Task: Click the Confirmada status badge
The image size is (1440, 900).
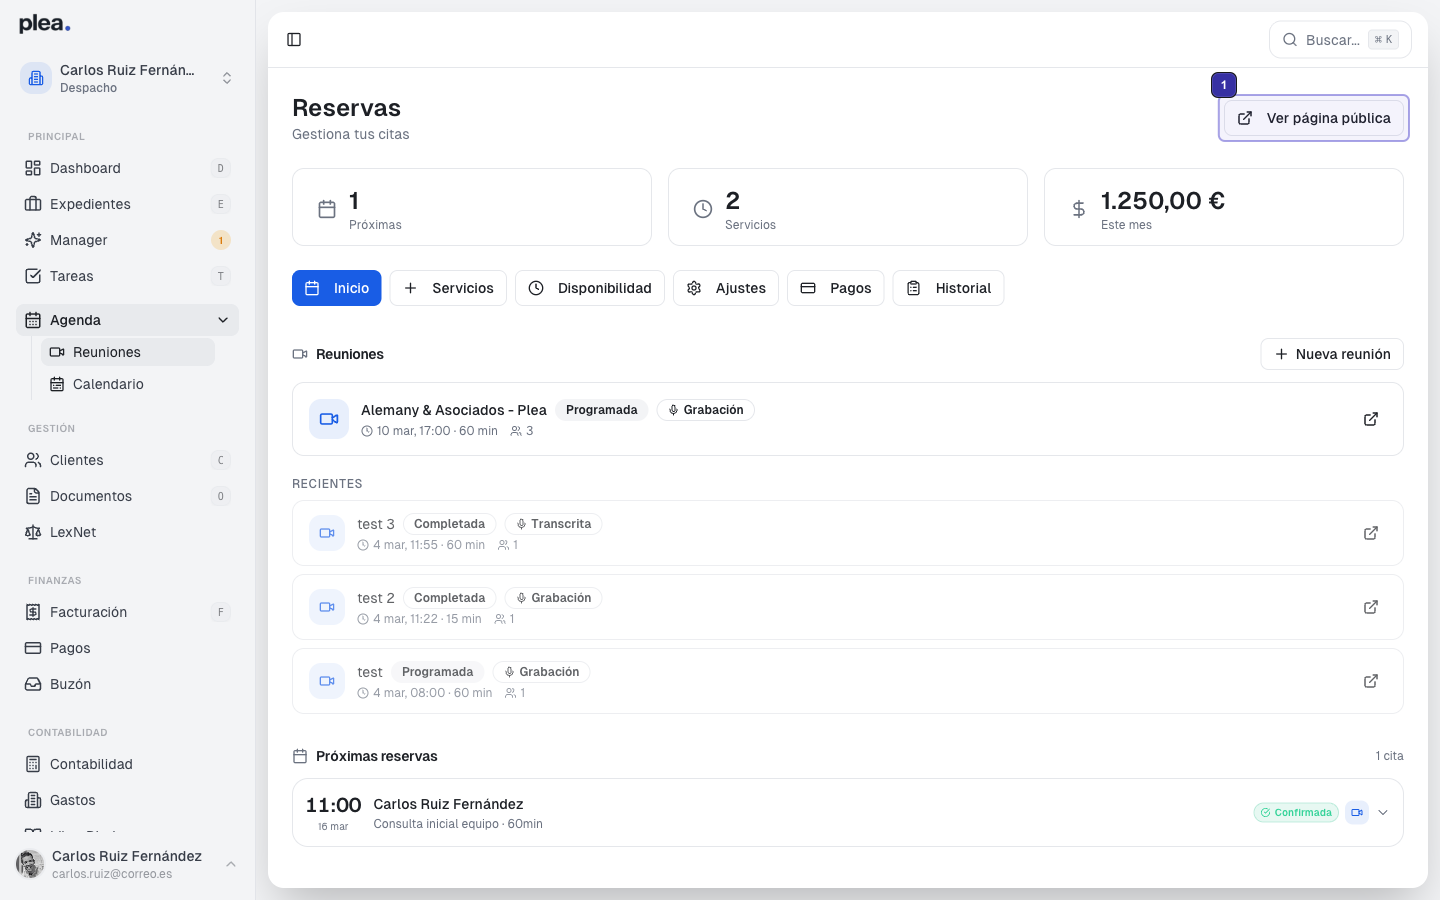Action: click(1296, 812)
